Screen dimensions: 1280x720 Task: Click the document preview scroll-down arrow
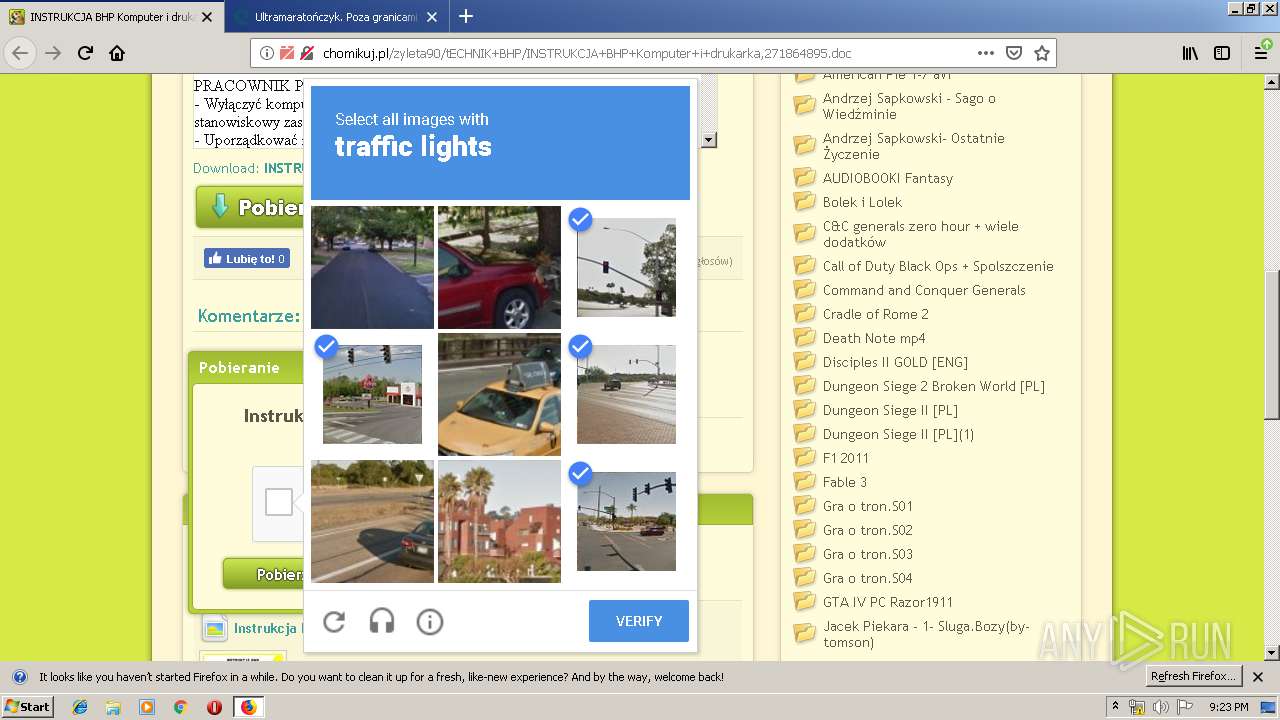pos(709,141)
